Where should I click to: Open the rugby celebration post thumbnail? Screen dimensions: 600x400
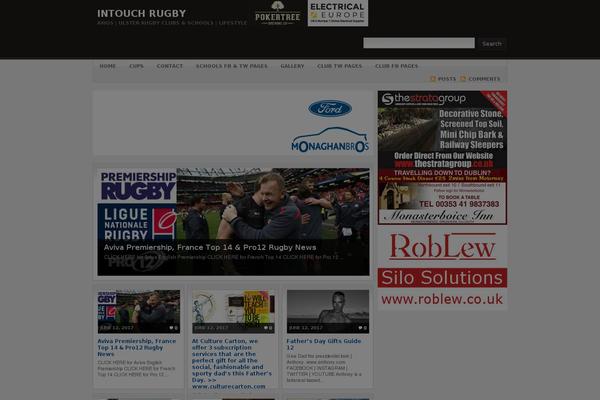click(139, 311)
